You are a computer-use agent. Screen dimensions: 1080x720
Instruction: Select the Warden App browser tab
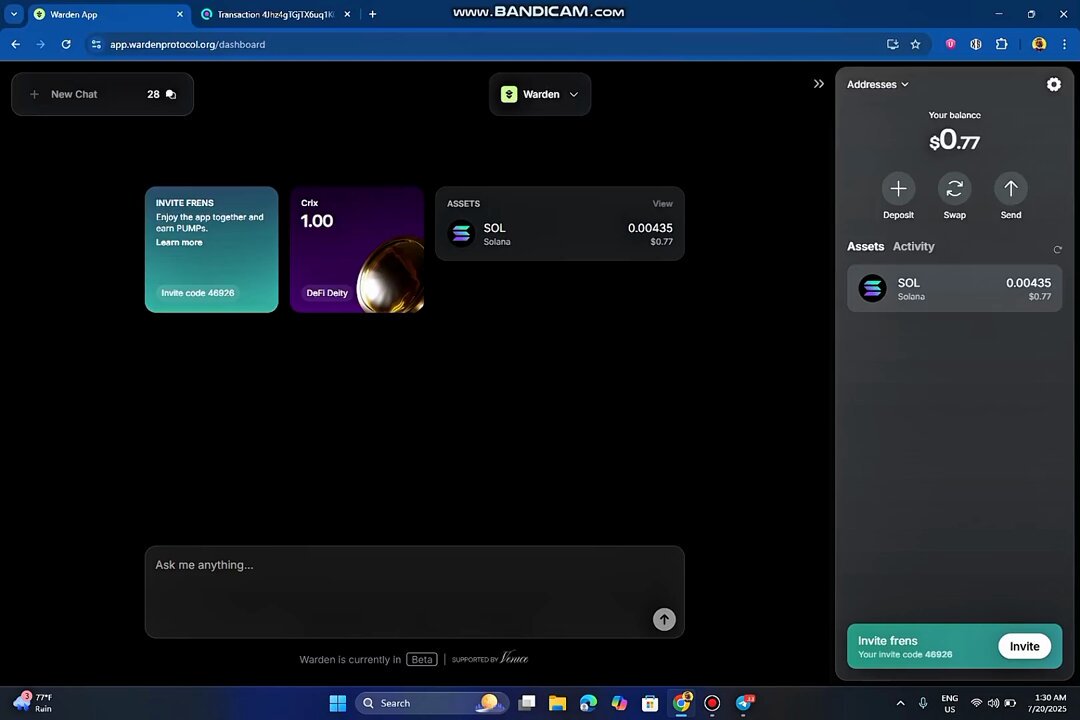(x=108, y=14)
